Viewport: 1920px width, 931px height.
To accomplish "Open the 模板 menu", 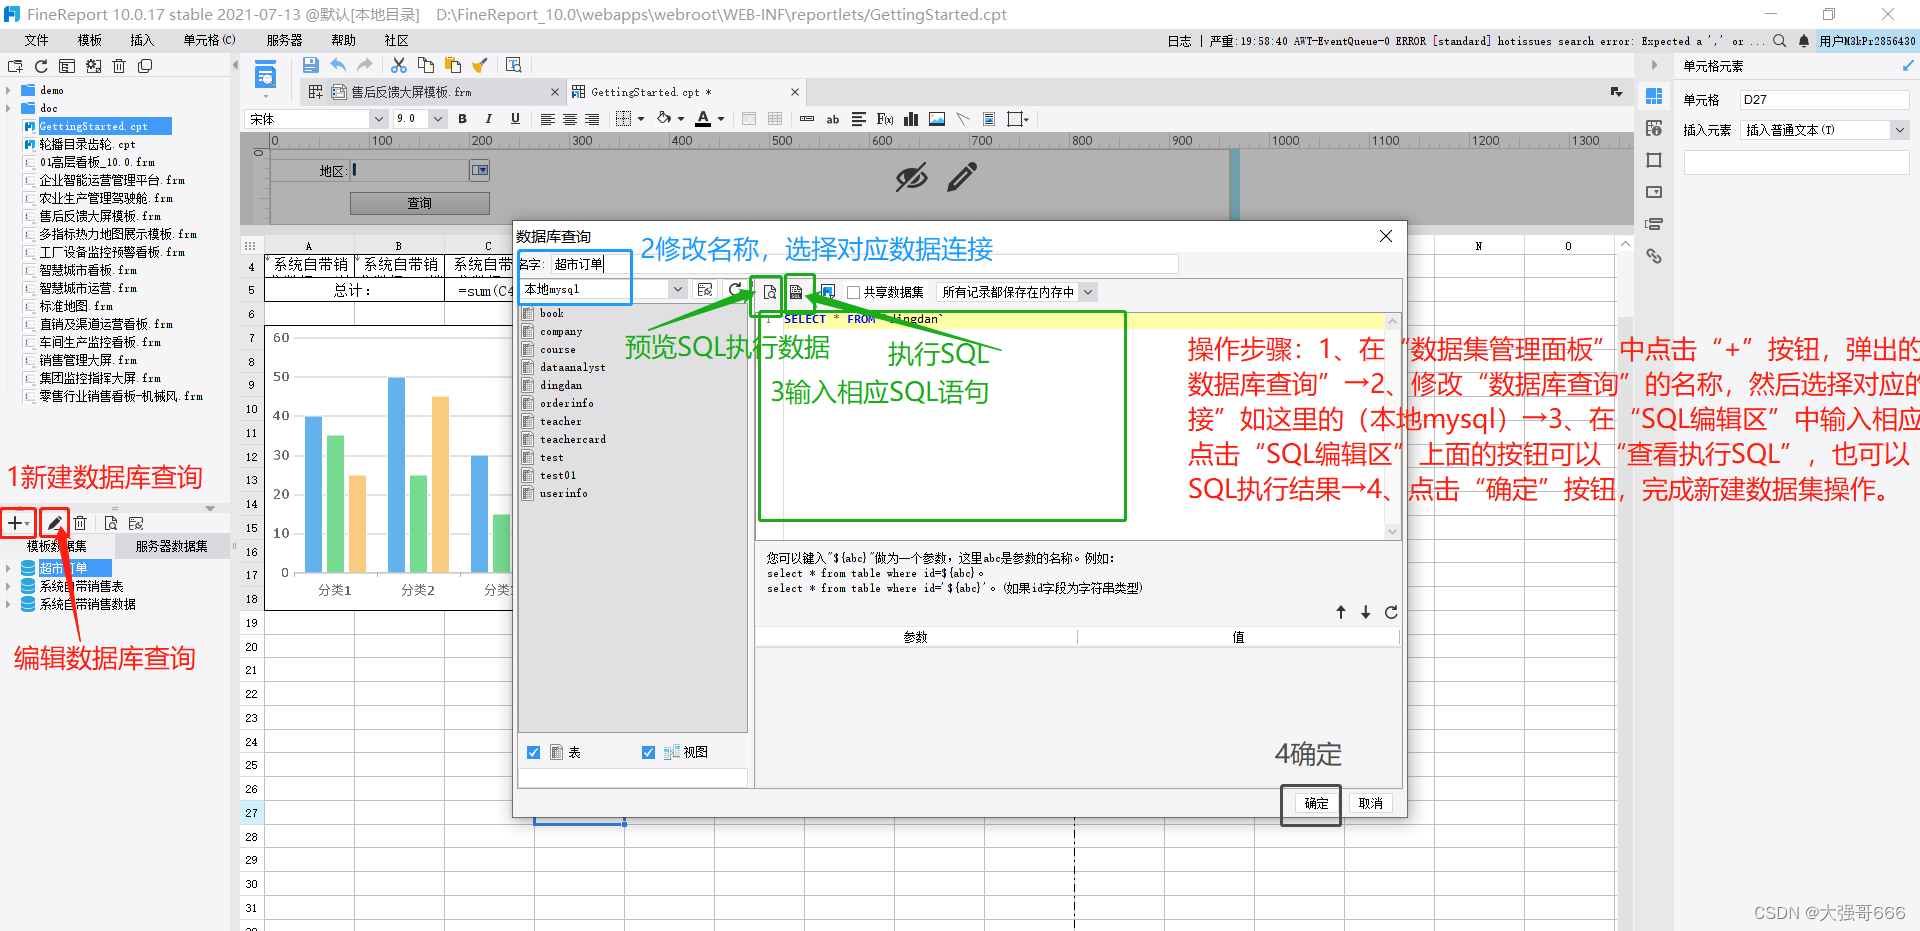I will [90, 40].
